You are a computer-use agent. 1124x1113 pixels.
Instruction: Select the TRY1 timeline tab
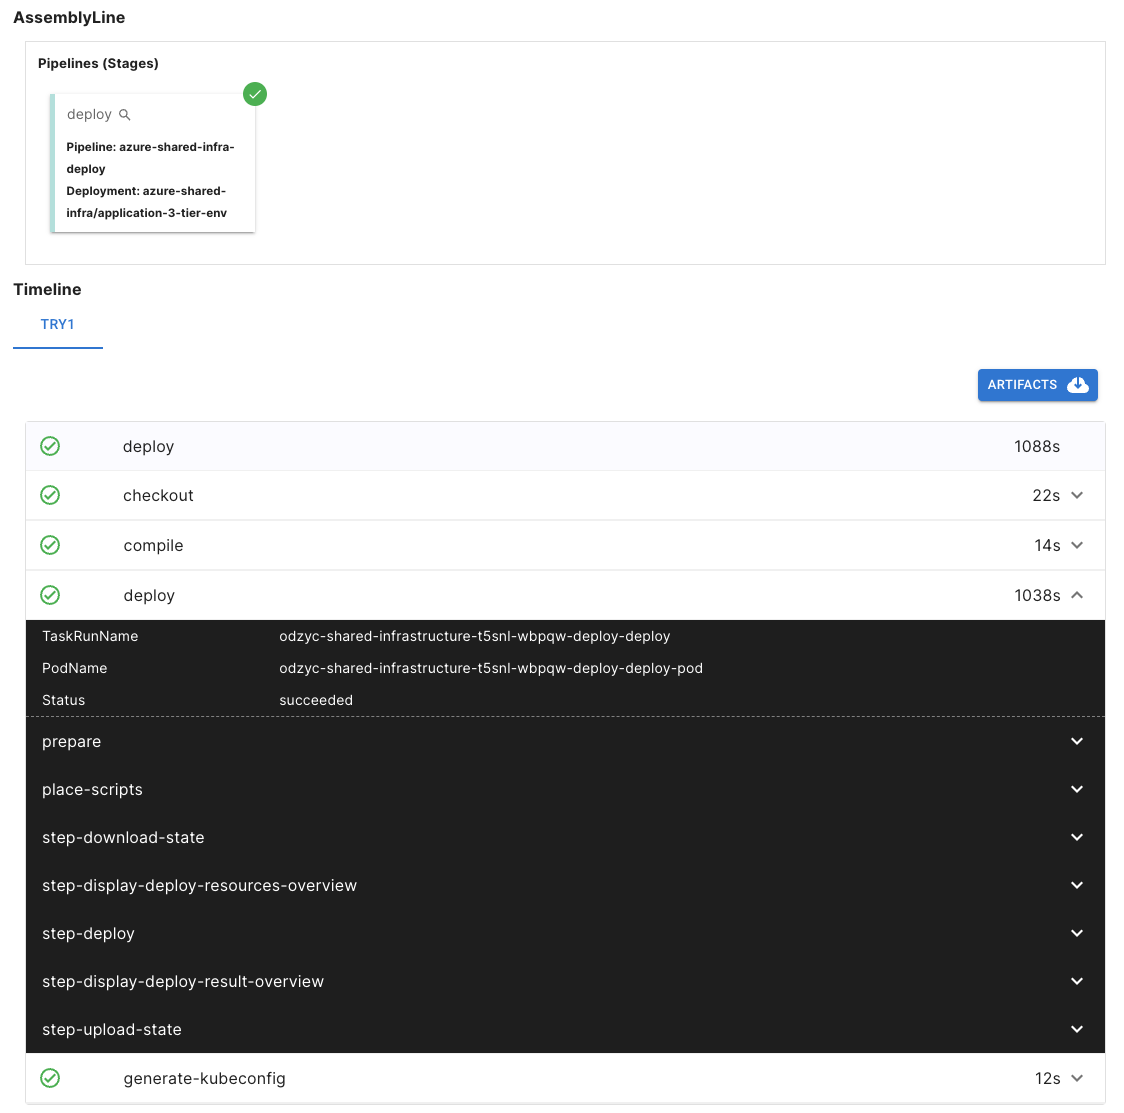pos(57,325)
